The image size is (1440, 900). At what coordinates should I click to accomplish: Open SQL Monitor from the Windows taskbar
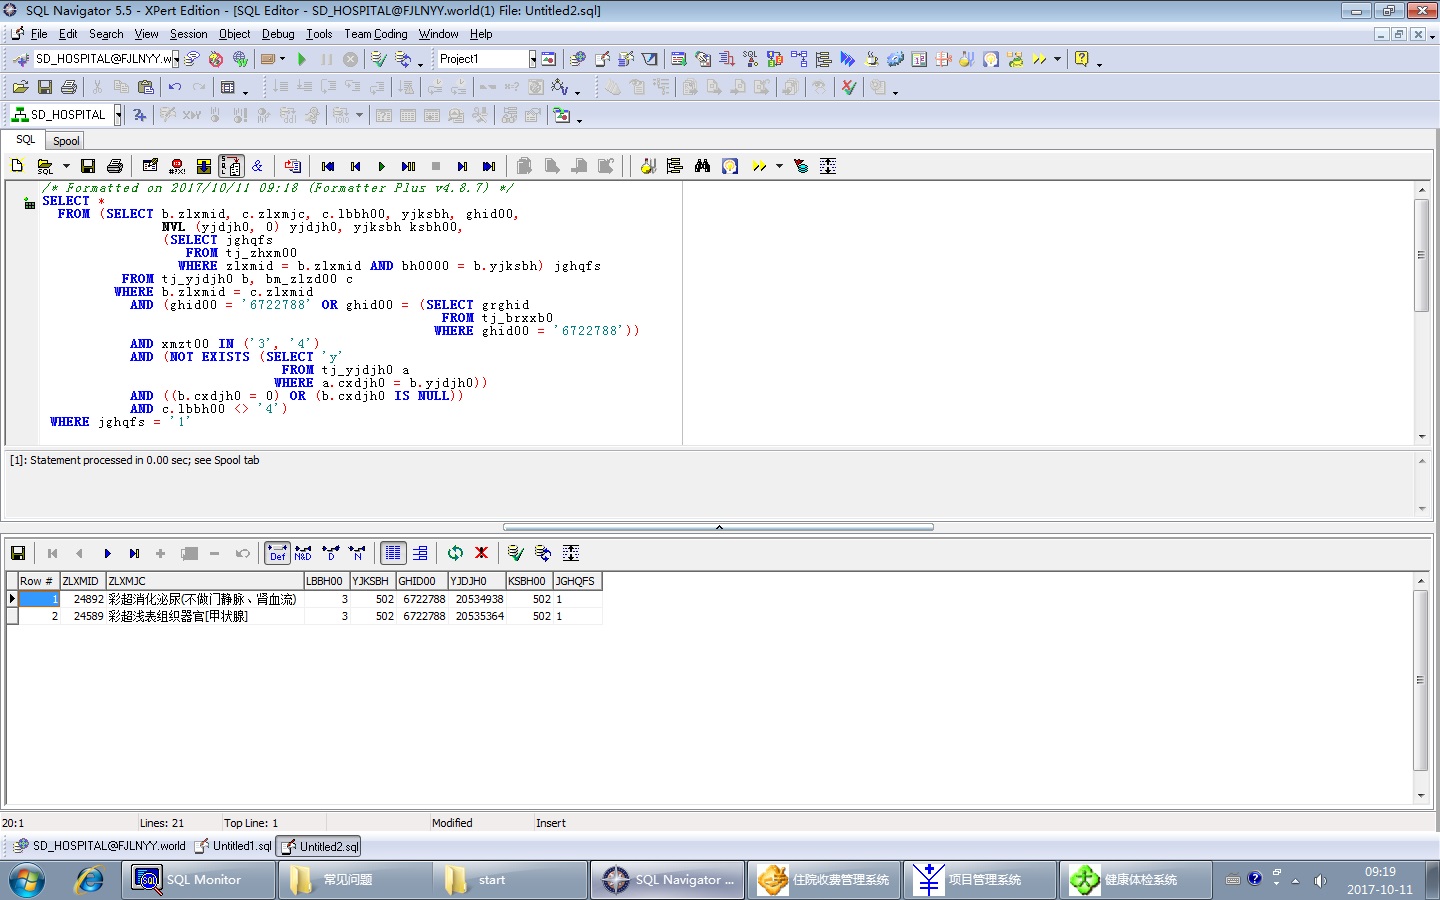pyautogui.click(x=199, y=880)
